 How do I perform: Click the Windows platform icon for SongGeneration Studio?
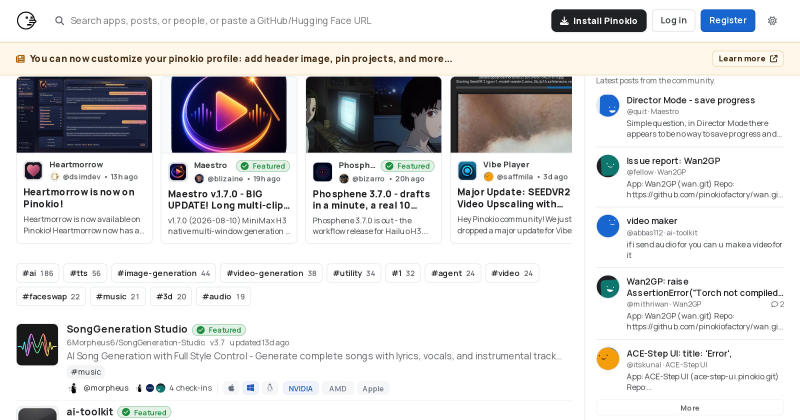click(x=251, y=388)
